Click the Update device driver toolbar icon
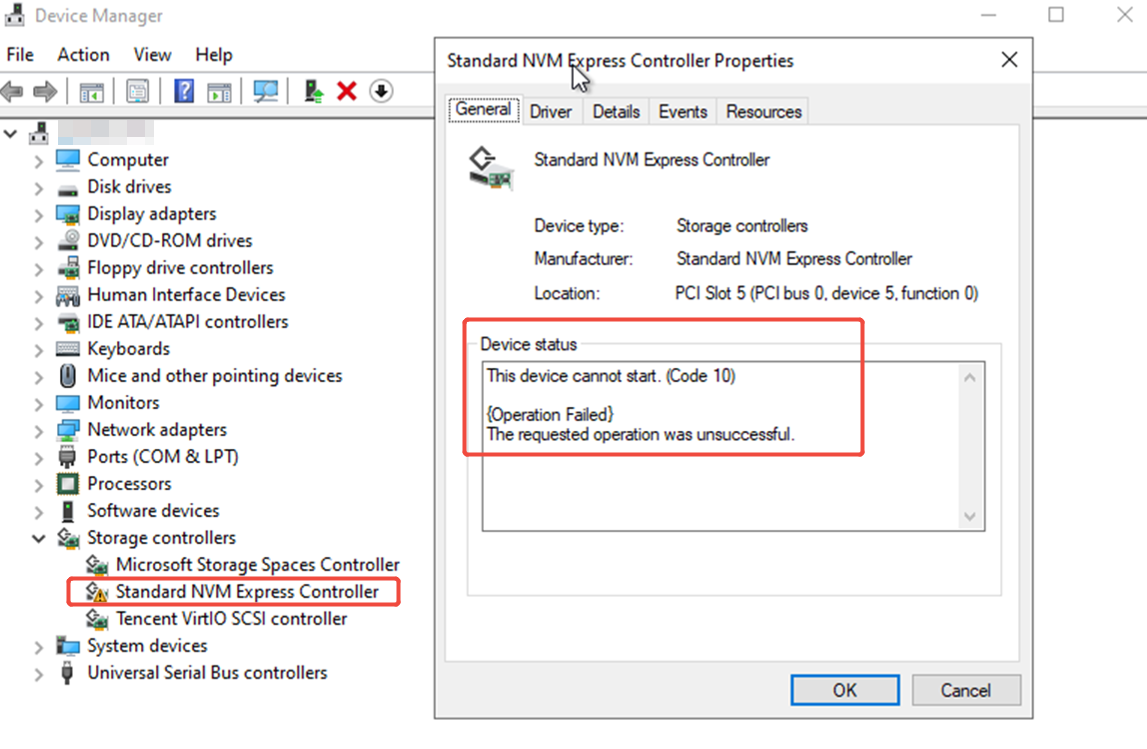Image resolution: width=1147 pixels, height=749 pixels. pyautogui.click(x=314, y=92)
